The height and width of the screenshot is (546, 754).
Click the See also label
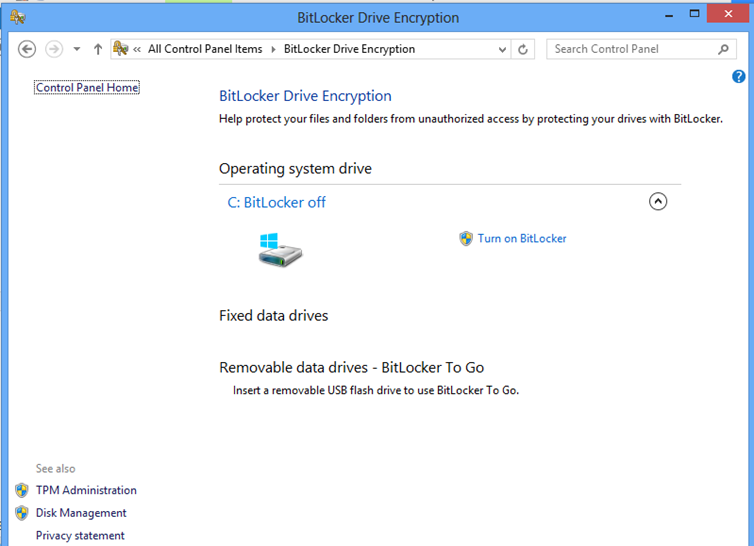click(x=56, y=469)
